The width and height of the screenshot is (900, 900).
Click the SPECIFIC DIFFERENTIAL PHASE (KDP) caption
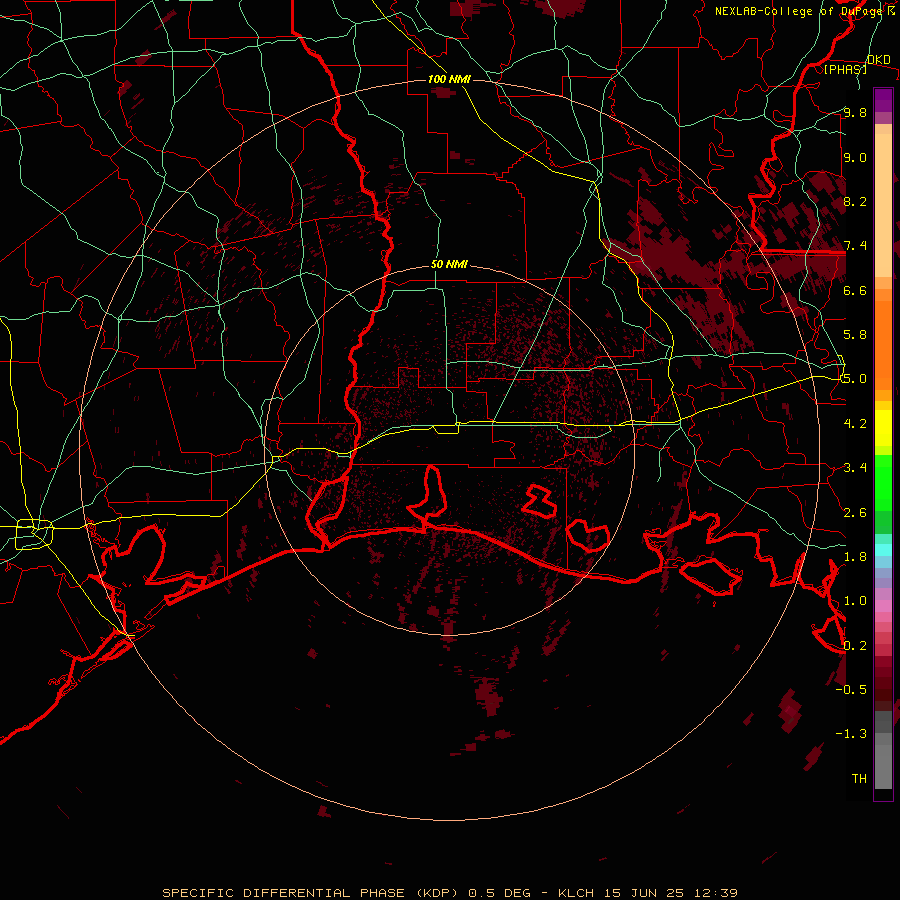[x=311, y=893]
